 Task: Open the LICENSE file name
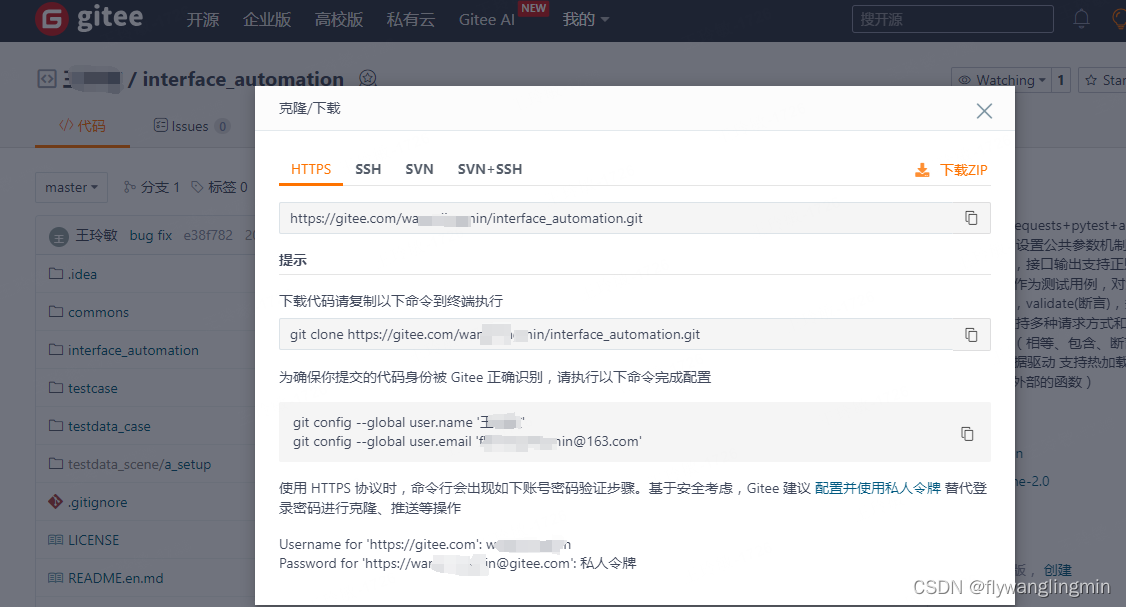pos(93,540)
